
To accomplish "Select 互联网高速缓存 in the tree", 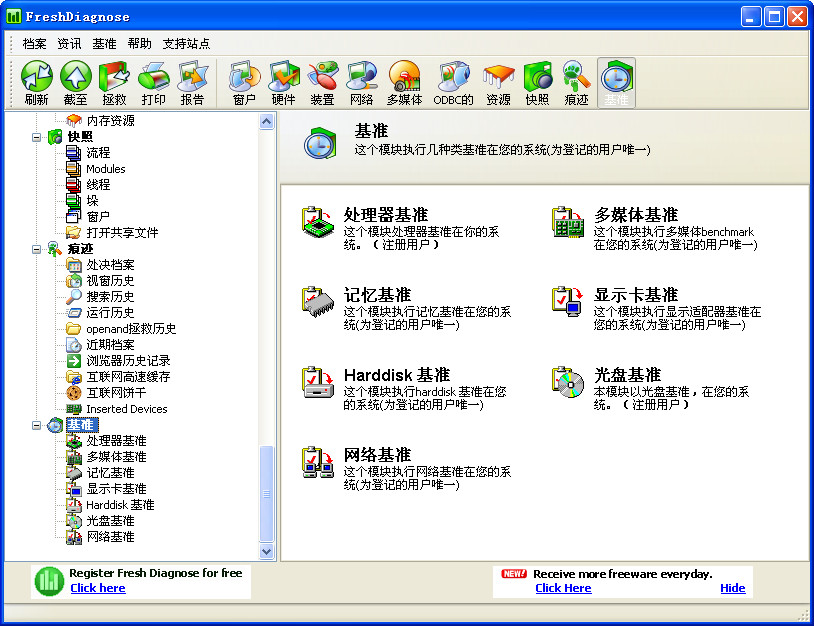I will coord(128,377).
